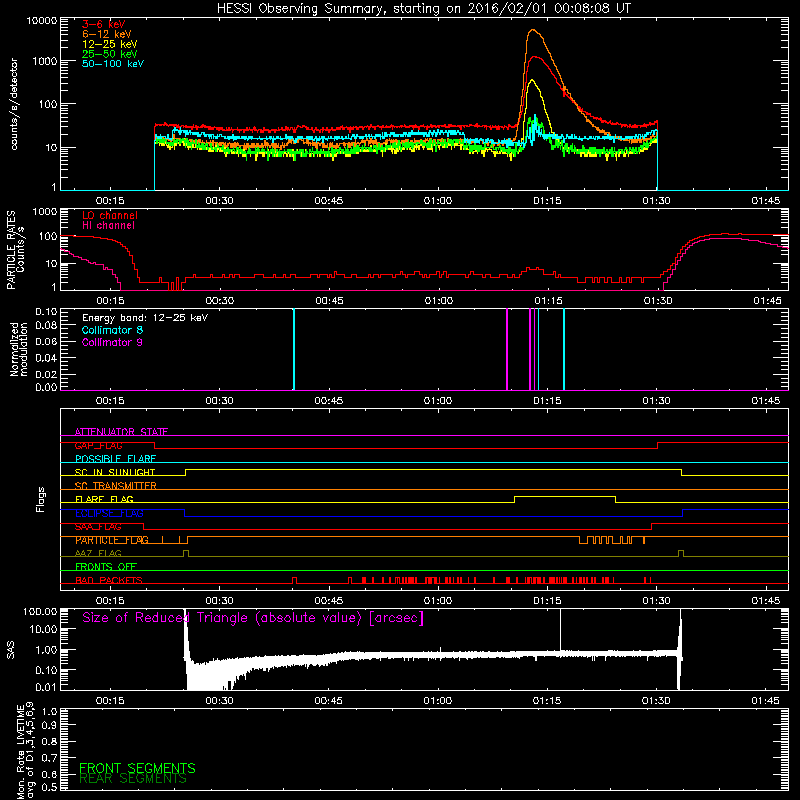Click the ATTENUATOR_STATE flag label
Screen dimensions: 800x800
pyautogui.click(x=121, y=432)
